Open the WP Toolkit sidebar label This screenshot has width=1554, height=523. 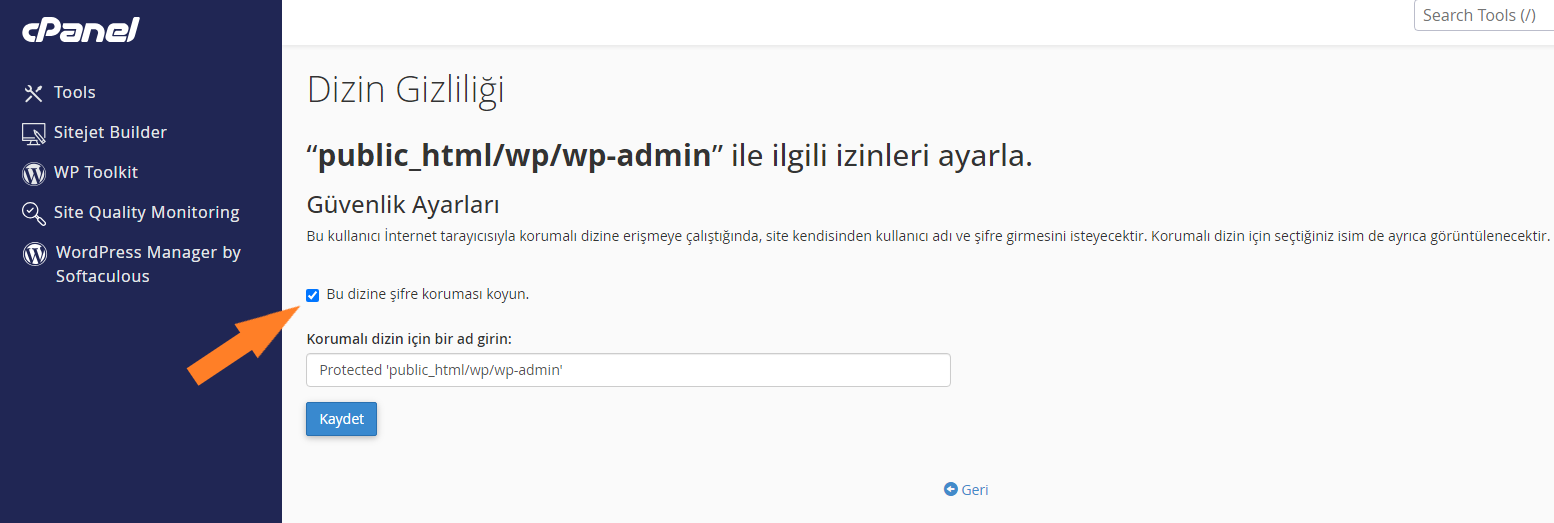point(96,172)
